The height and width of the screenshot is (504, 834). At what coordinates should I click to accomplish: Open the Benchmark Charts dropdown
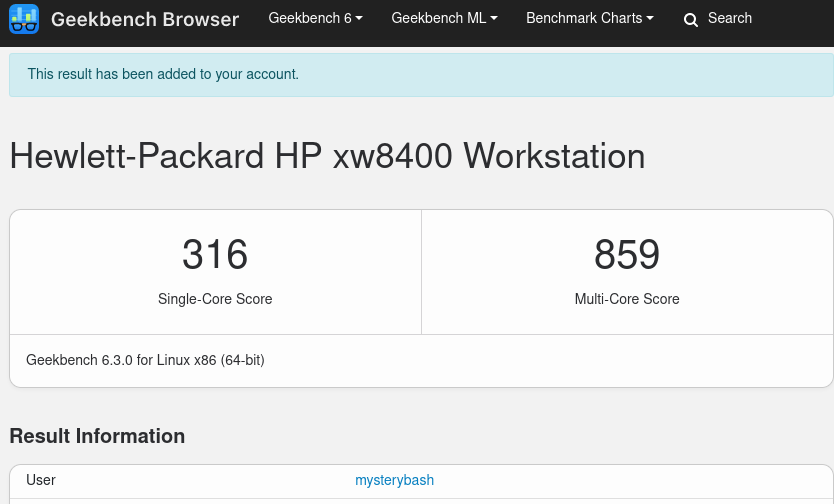(590, 18)
